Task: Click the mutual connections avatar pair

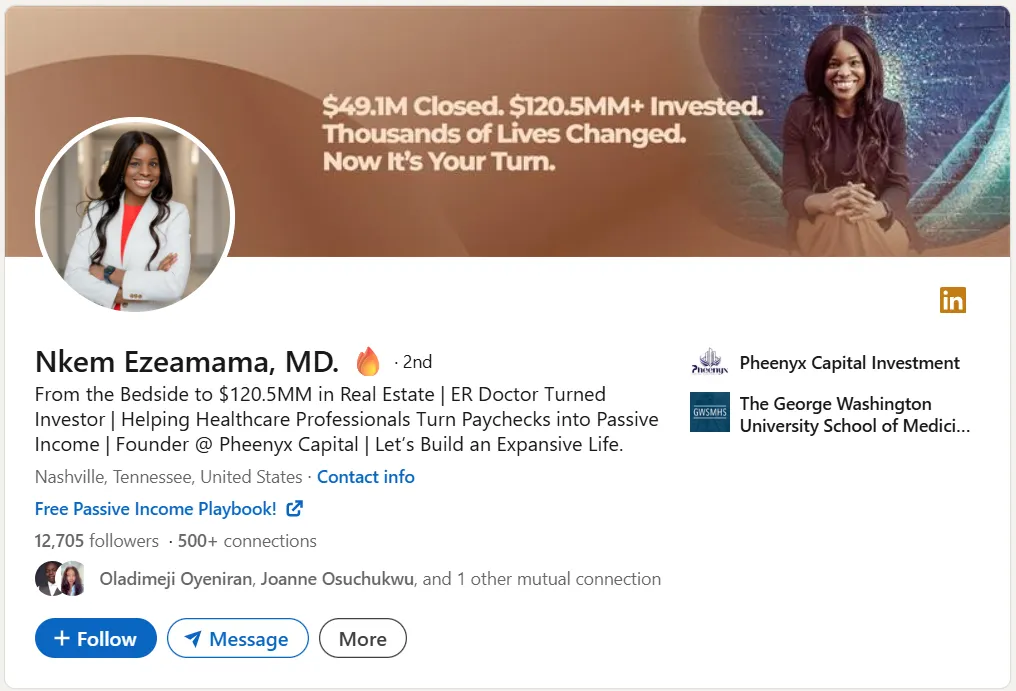Action: coord(60,579)
